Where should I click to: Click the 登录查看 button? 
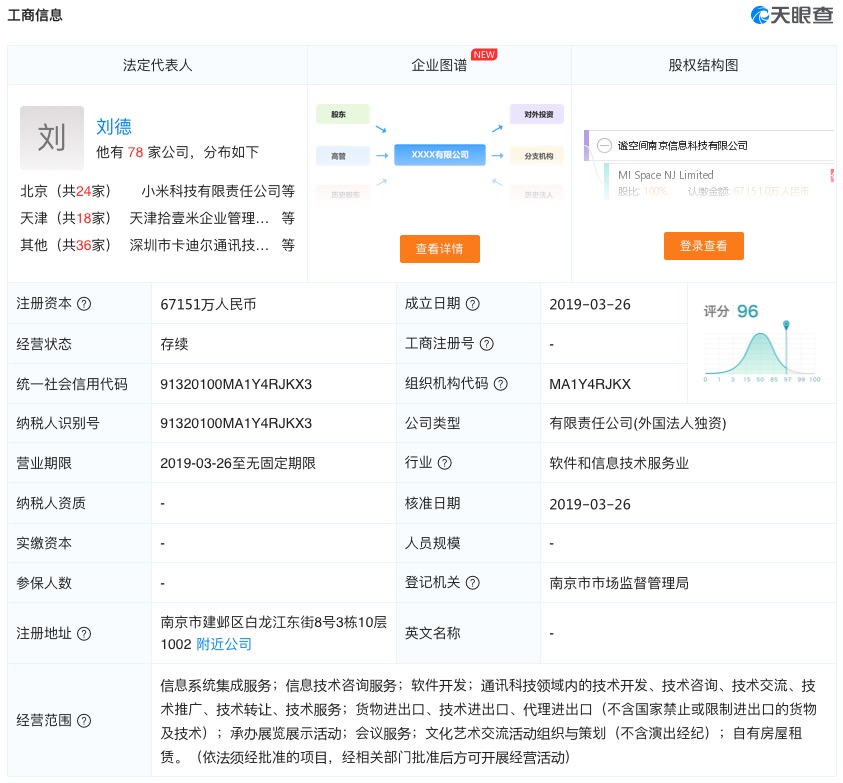(703, 245)
